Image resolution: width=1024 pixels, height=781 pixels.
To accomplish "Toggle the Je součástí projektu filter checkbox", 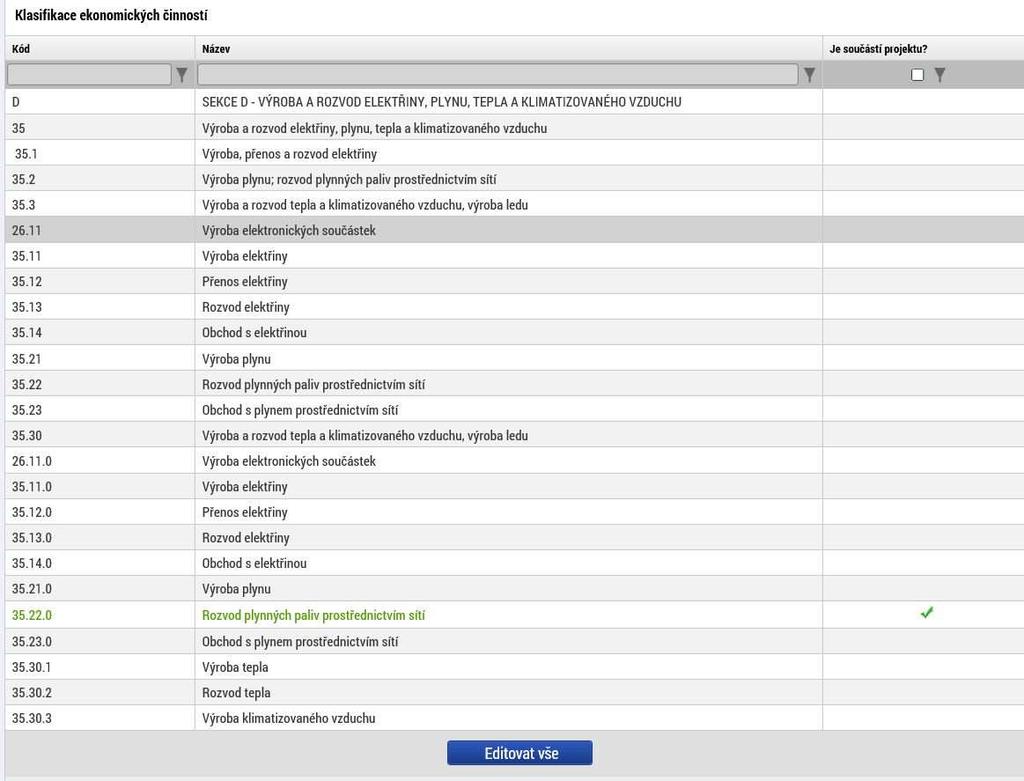I will 918,75.
